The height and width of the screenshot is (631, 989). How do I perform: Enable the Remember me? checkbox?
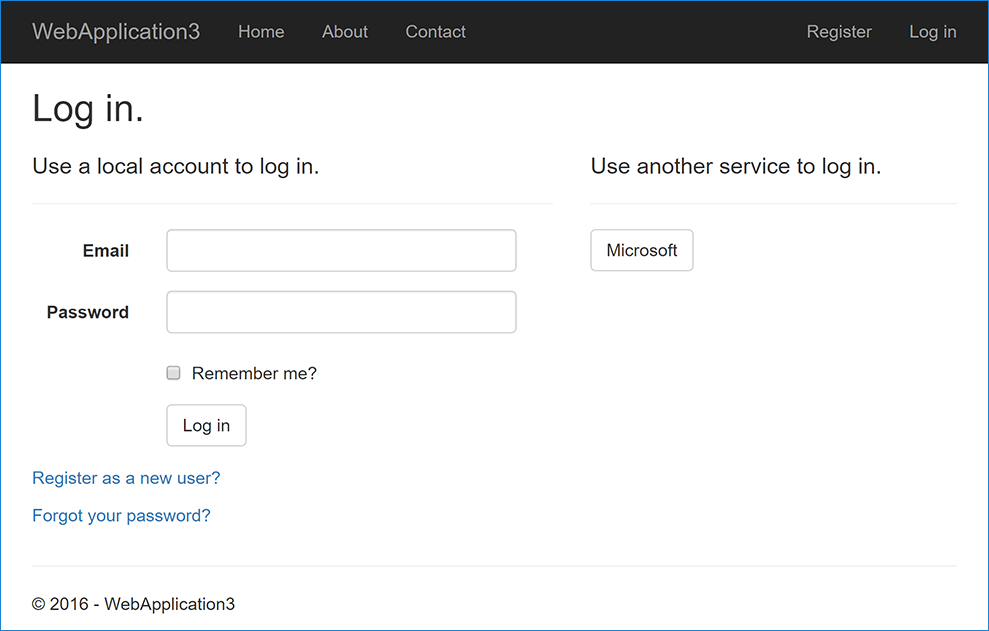coord(172,372)
